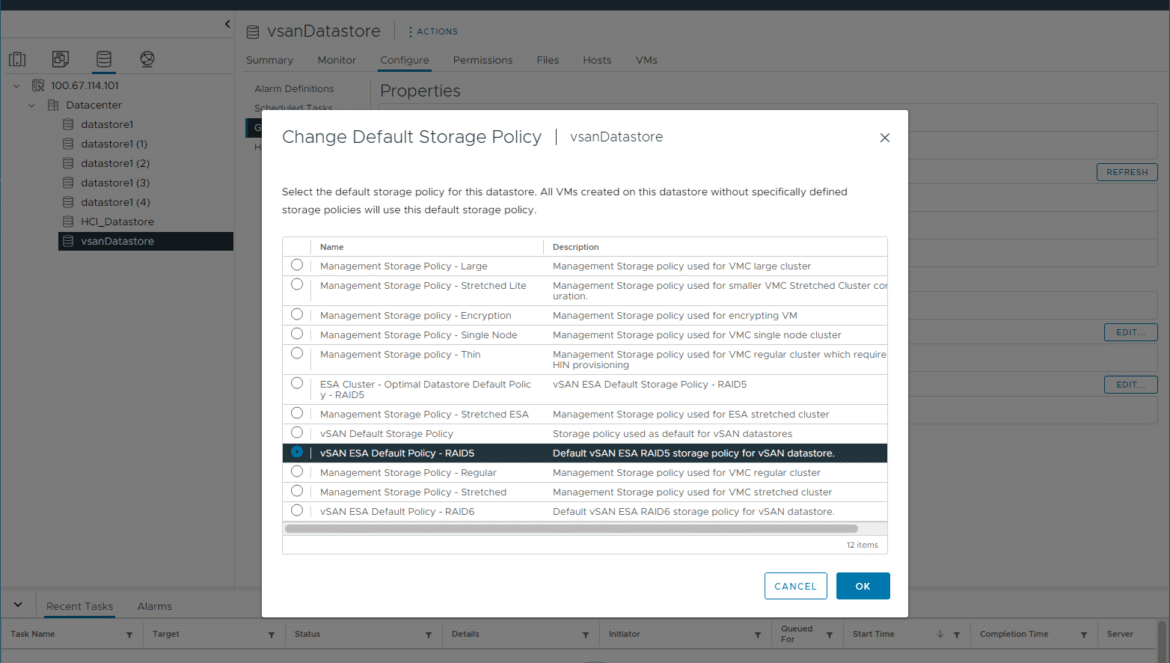
Task: Filter the Start Time column
Action: 957,635
